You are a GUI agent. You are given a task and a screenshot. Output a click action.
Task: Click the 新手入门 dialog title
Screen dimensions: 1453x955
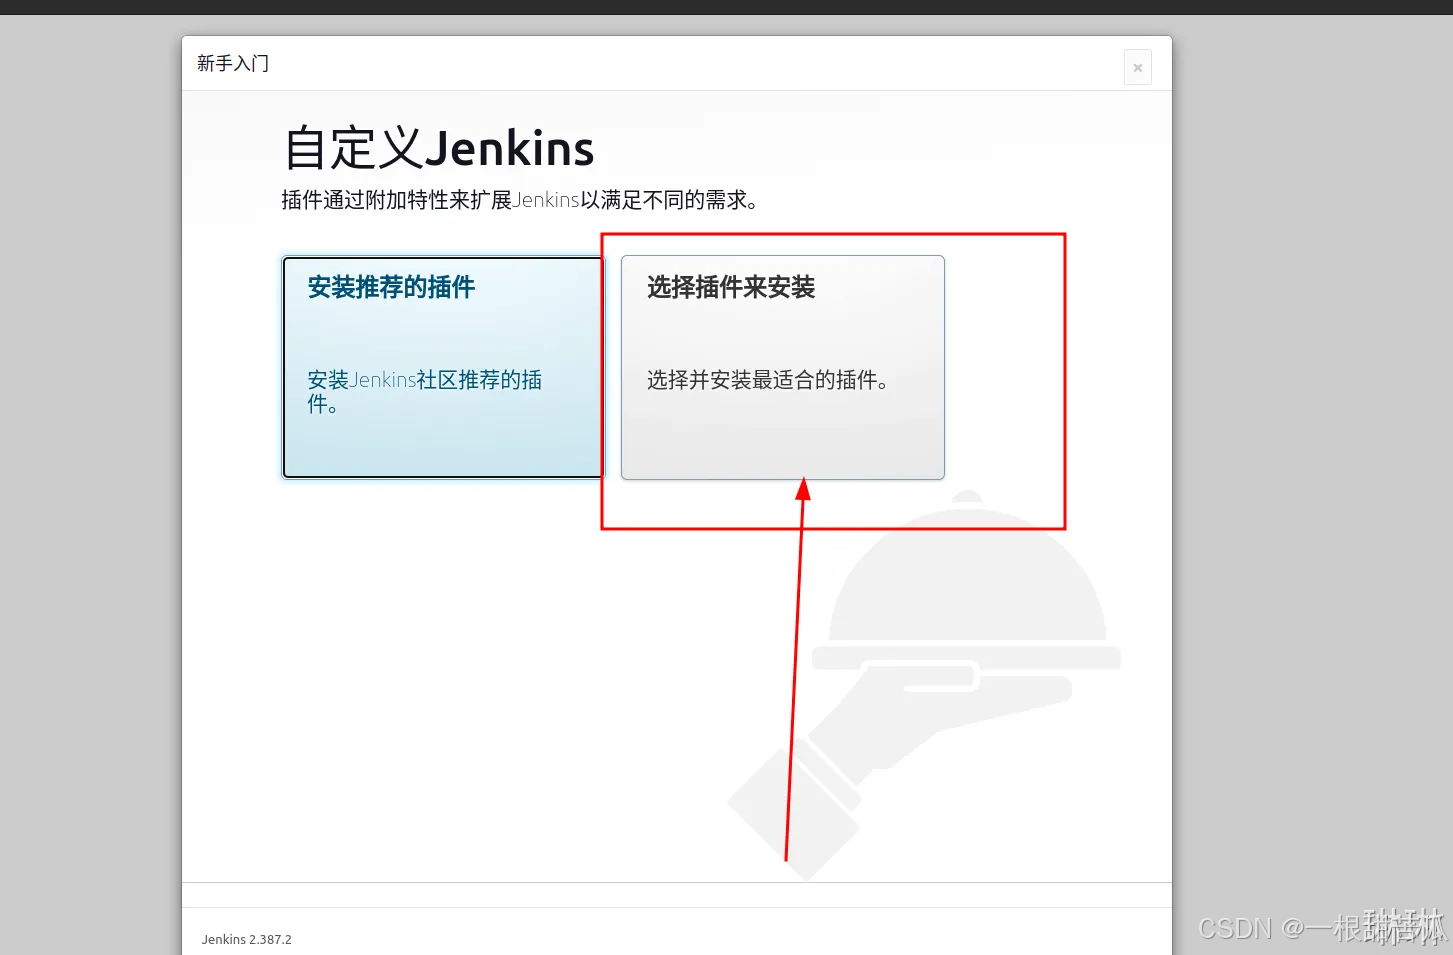[x=233, y=64]
